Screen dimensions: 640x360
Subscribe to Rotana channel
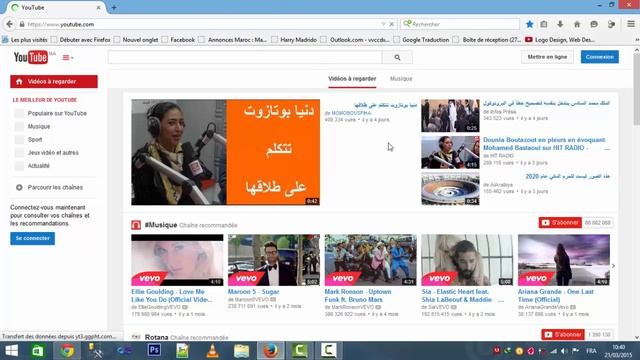pyautogui.click(x=563, y=335)
